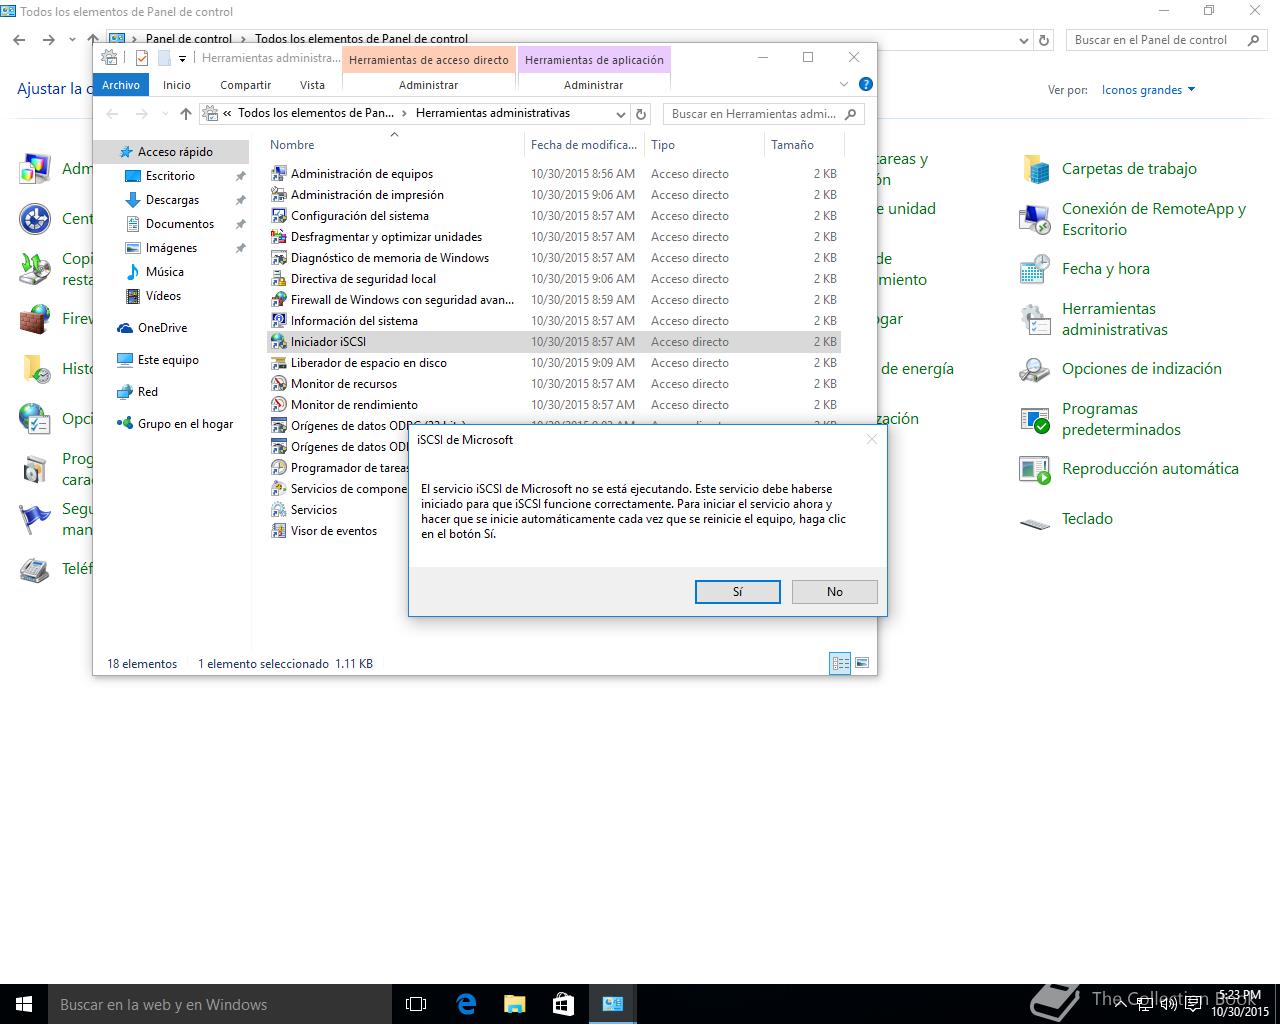Viewport: 1280px width, 1024px height.
Task: Sort by the Tipo column header
Action: point(704,145)
